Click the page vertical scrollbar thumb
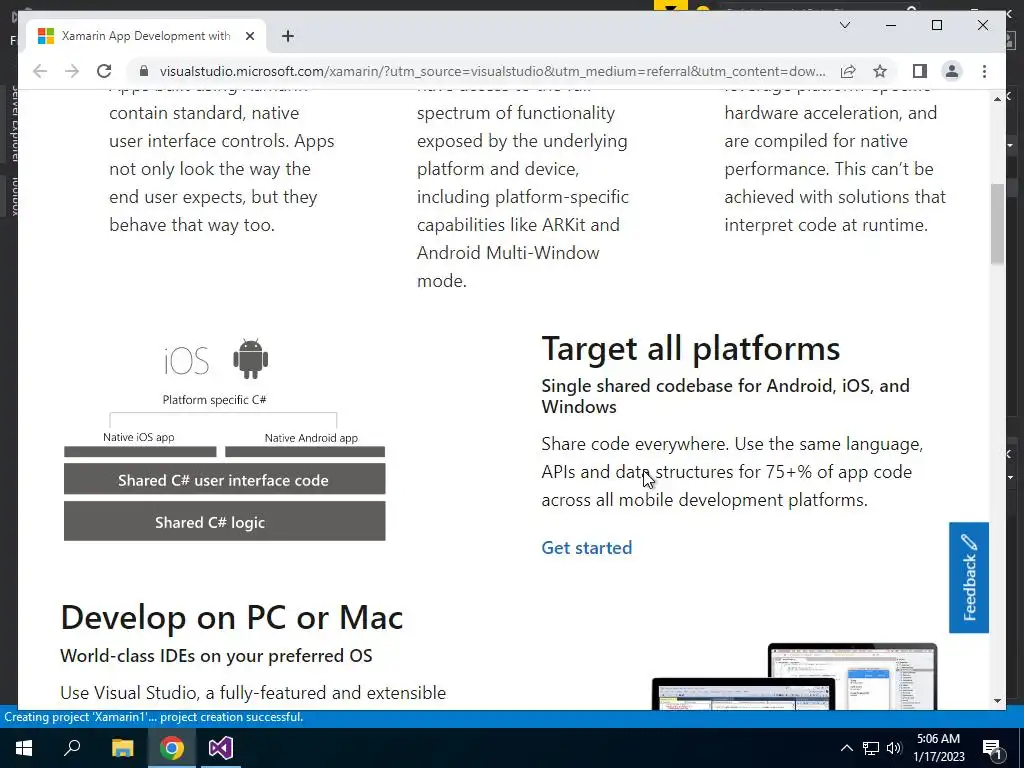1024x768 pixels. [997, 223]
